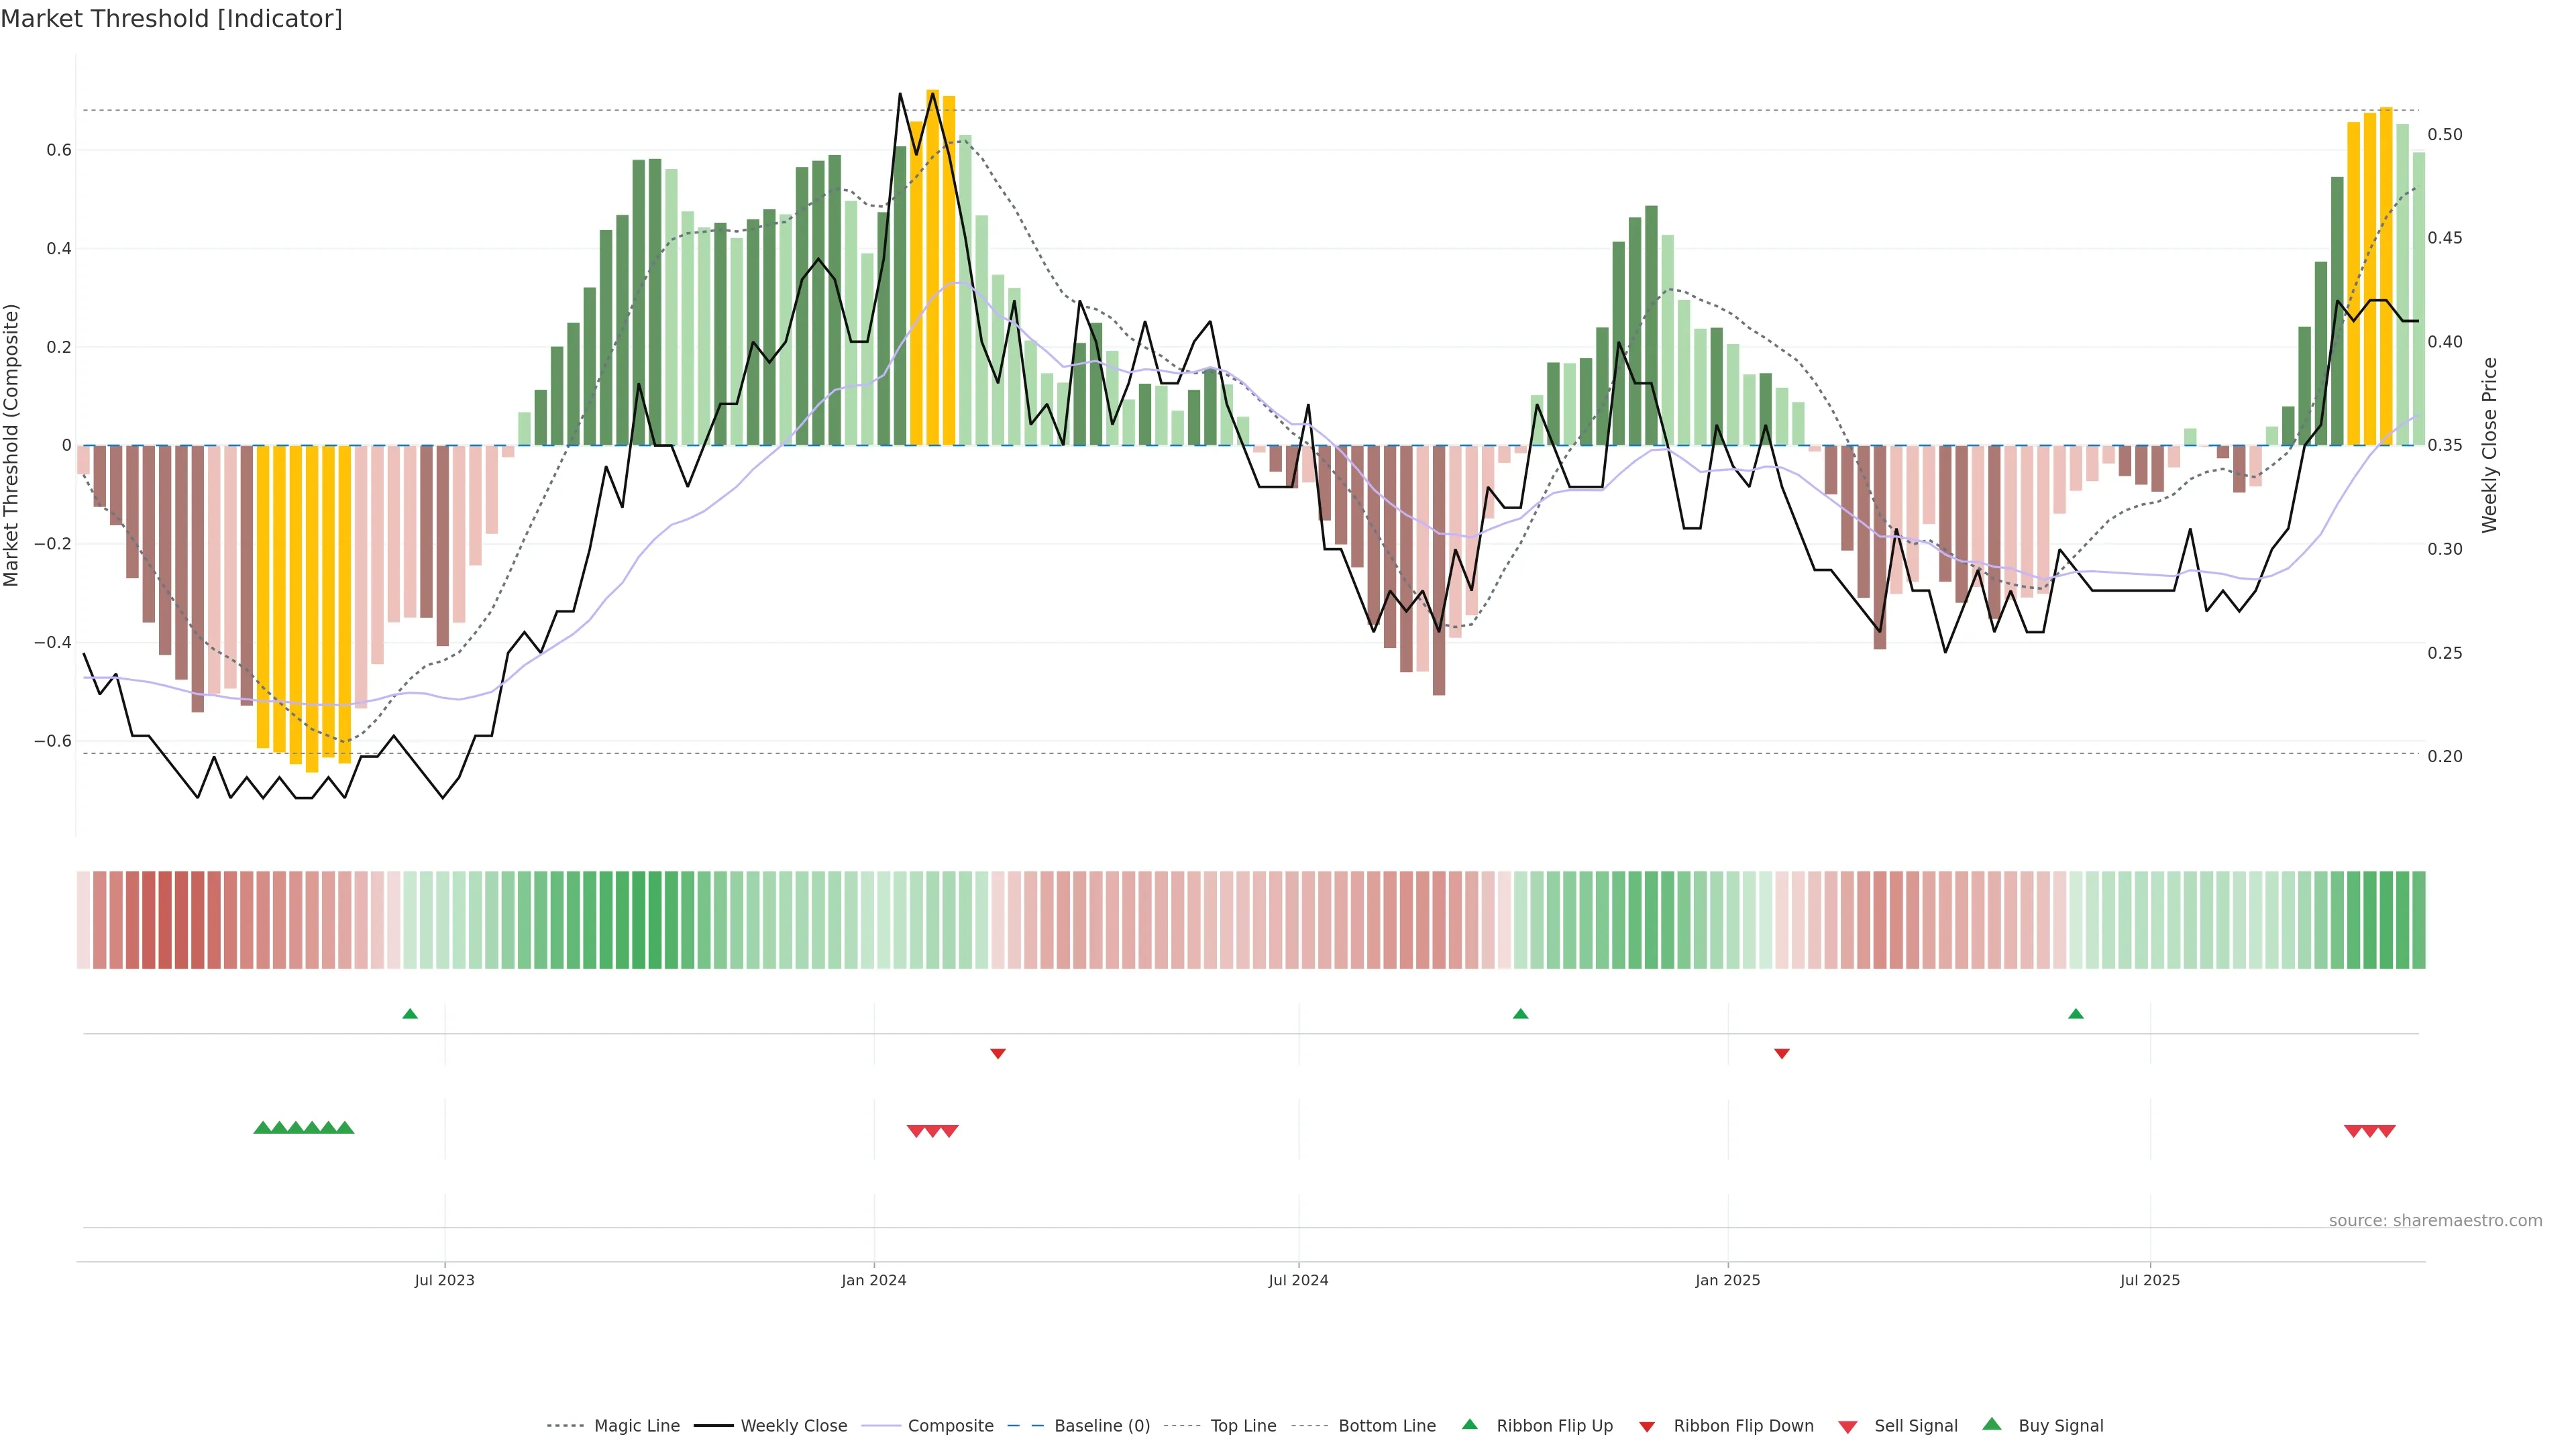Image resolution: width=2576 pixels, height=1449 pixels.
Task: Select the green flip-up marker before Jul 2025
Action: pyautogui.click(x=2076, y=1014)
